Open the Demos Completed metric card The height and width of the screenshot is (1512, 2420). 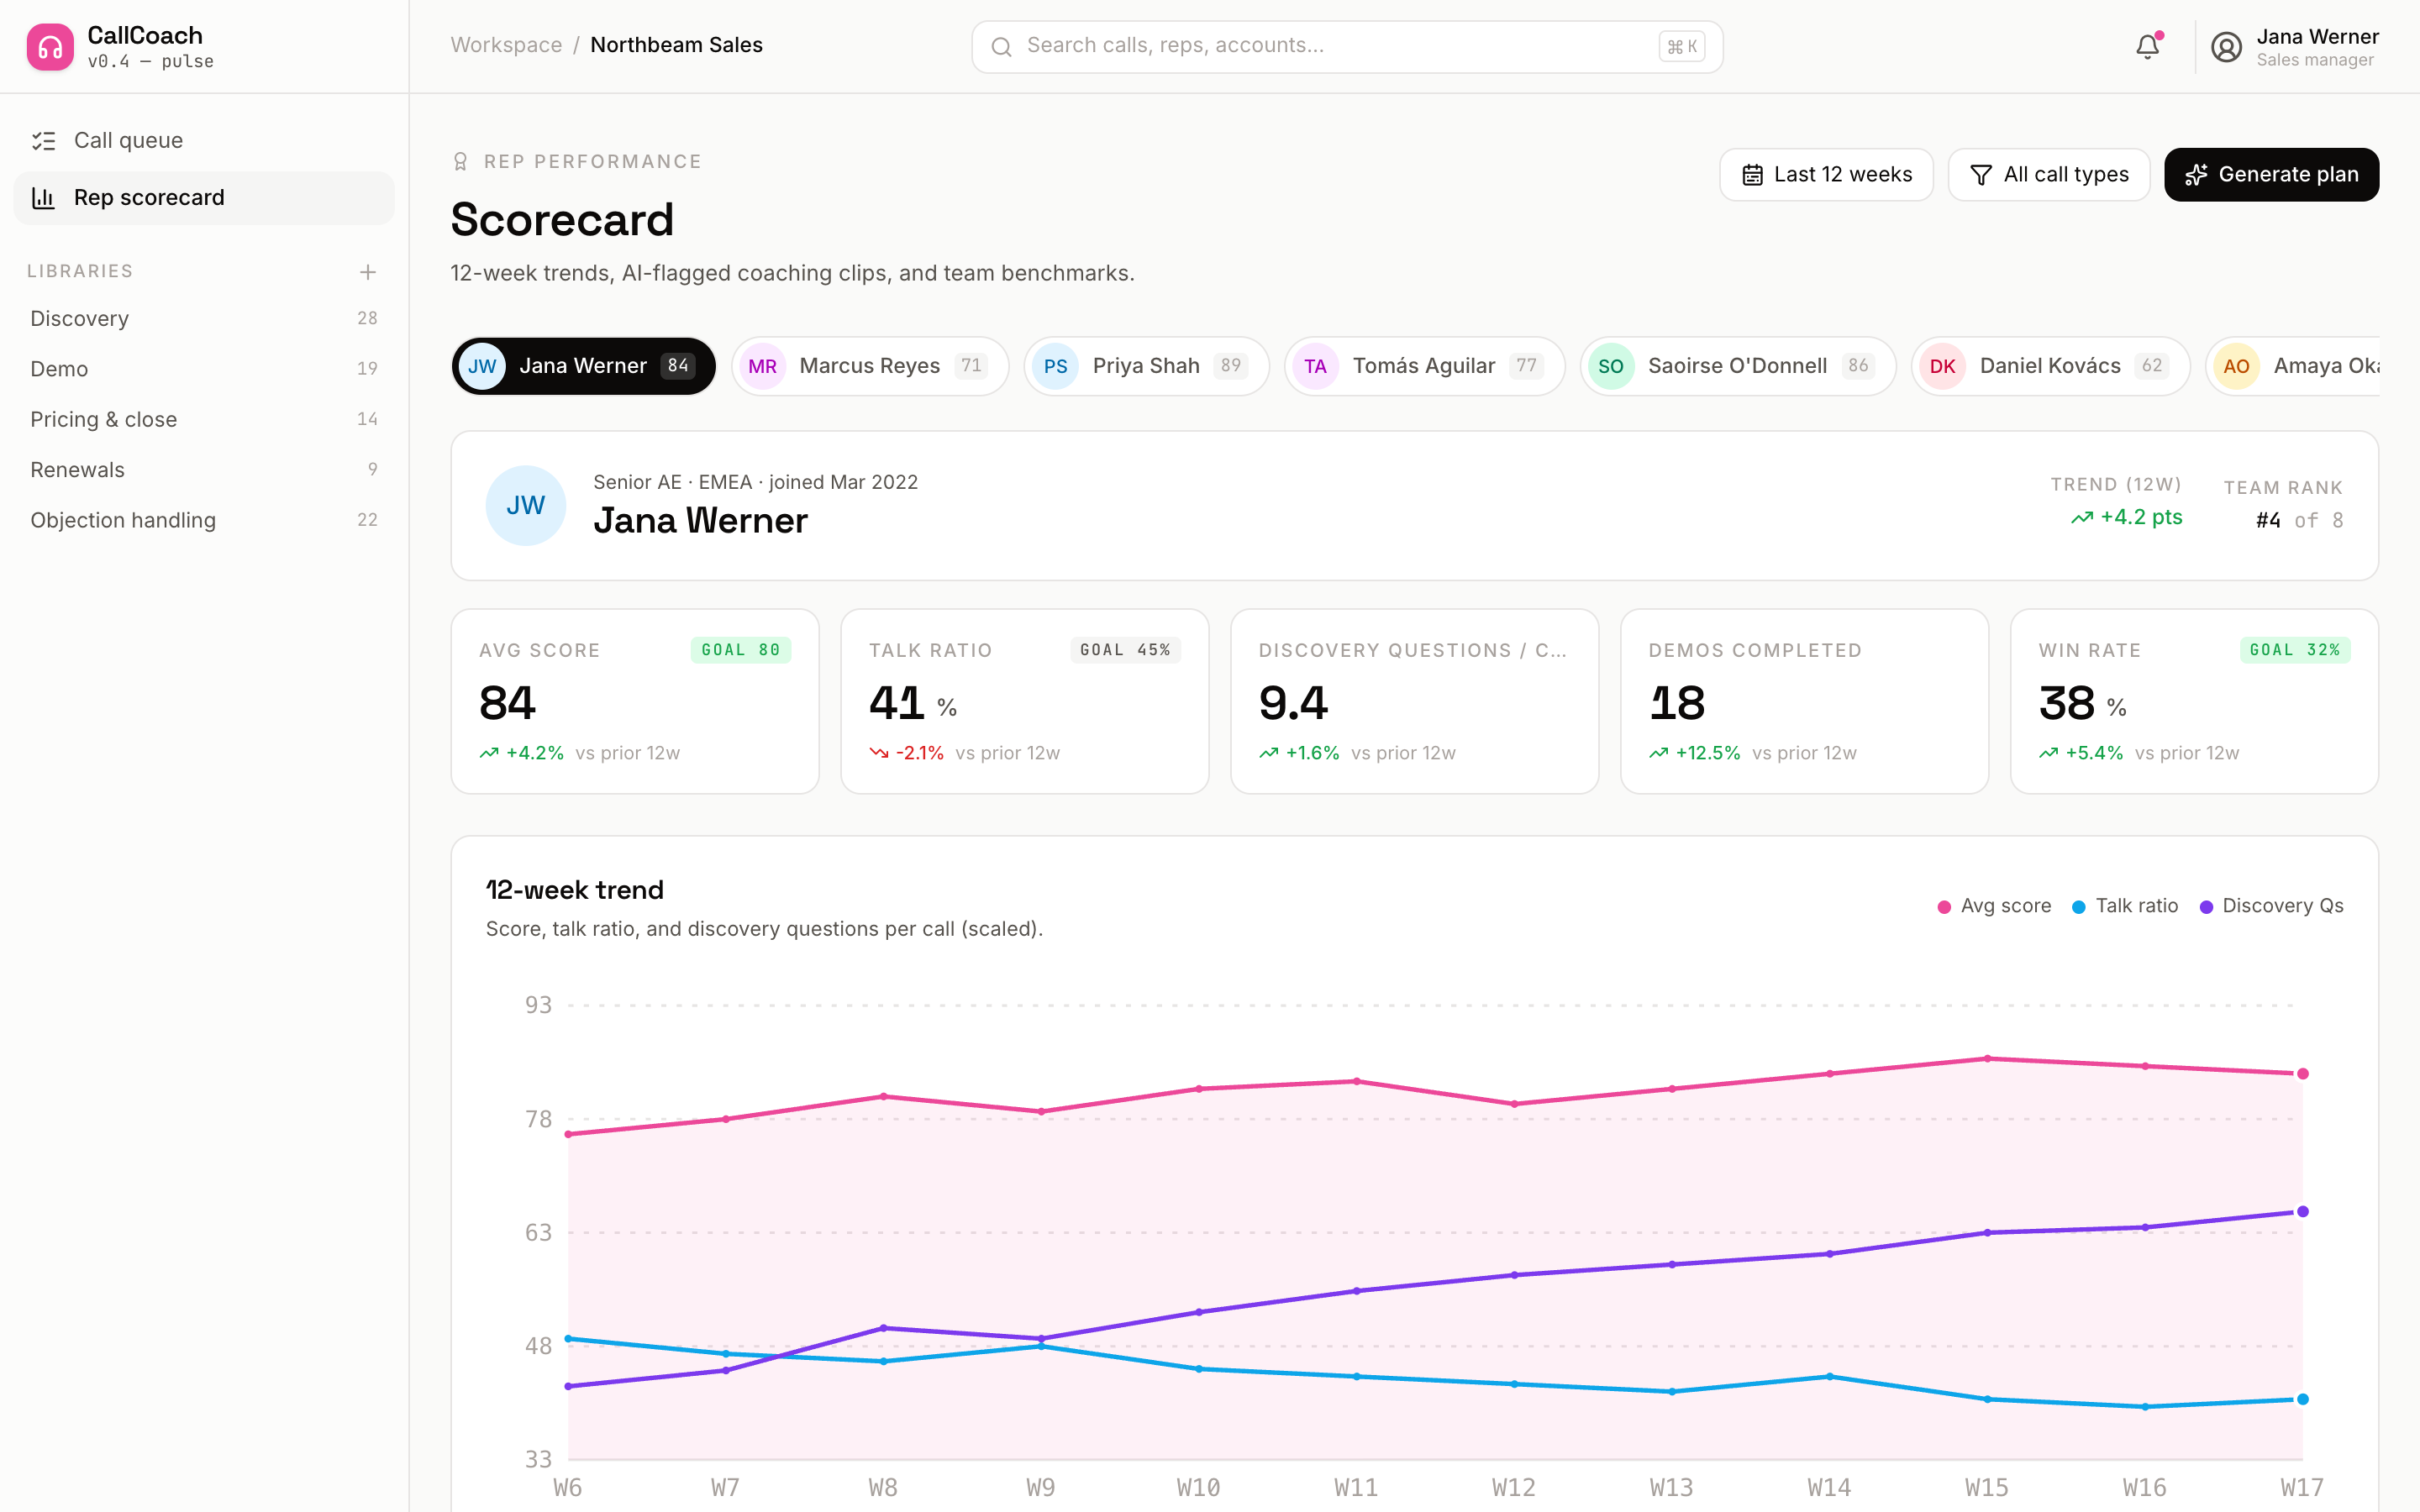pyautogui.click(x=1804, y=702)
